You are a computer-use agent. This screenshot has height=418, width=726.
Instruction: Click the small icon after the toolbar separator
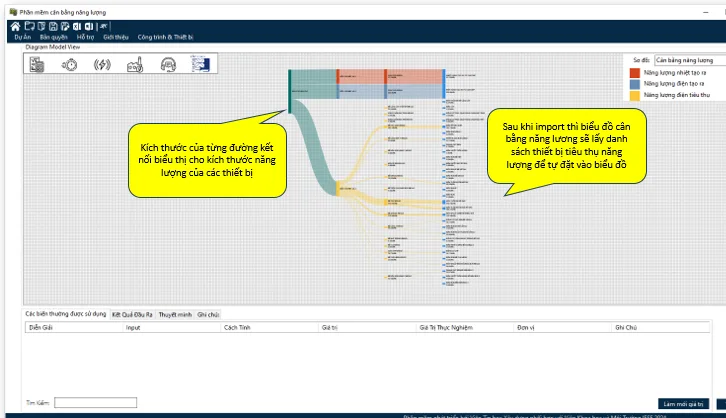(104, 26)
